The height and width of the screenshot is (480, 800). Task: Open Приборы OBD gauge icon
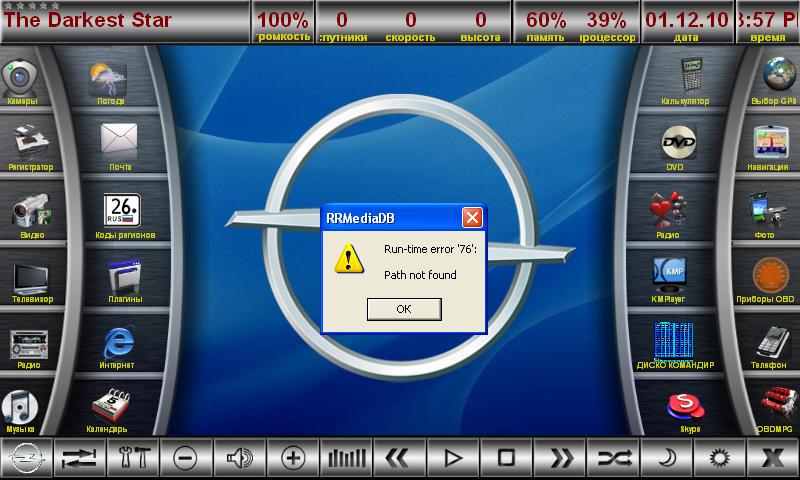pyautogui.click(x=770, y=275)
